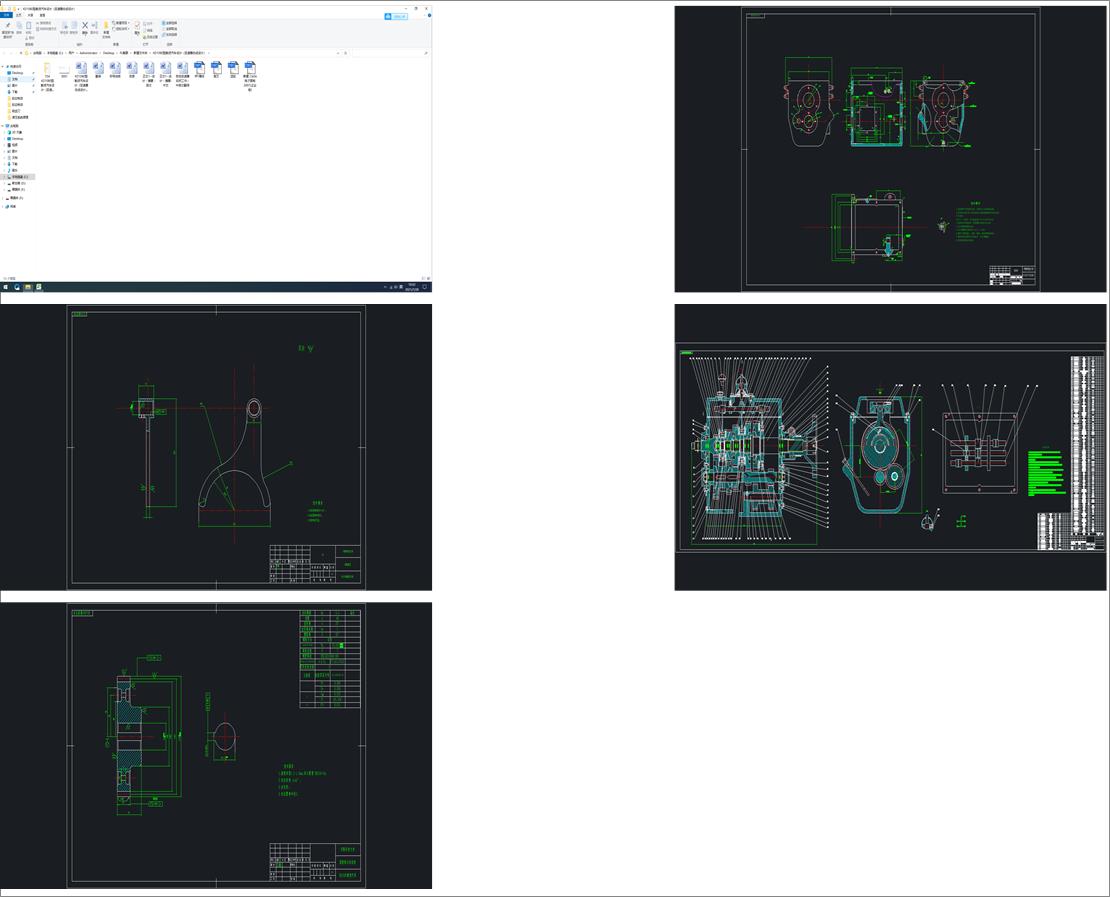
Task: Click the shift fork CAD drawing thumbnail
Action: pyautogui.click(x=216, y=447)
